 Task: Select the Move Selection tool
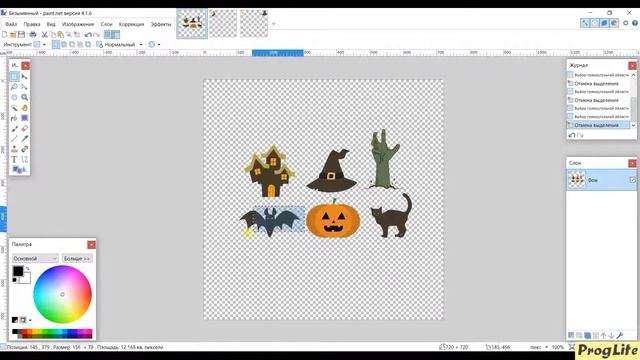click(x=24, y=87)
